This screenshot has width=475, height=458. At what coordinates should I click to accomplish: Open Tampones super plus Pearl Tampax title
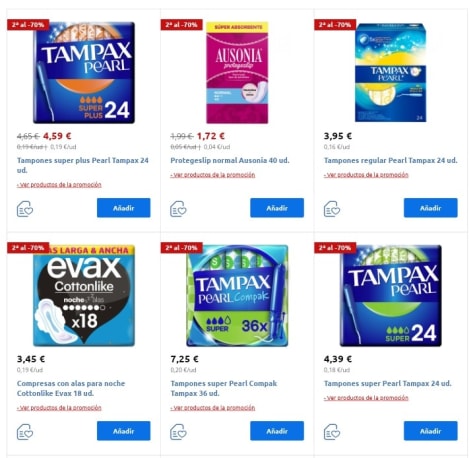click(x=83, y=165)
